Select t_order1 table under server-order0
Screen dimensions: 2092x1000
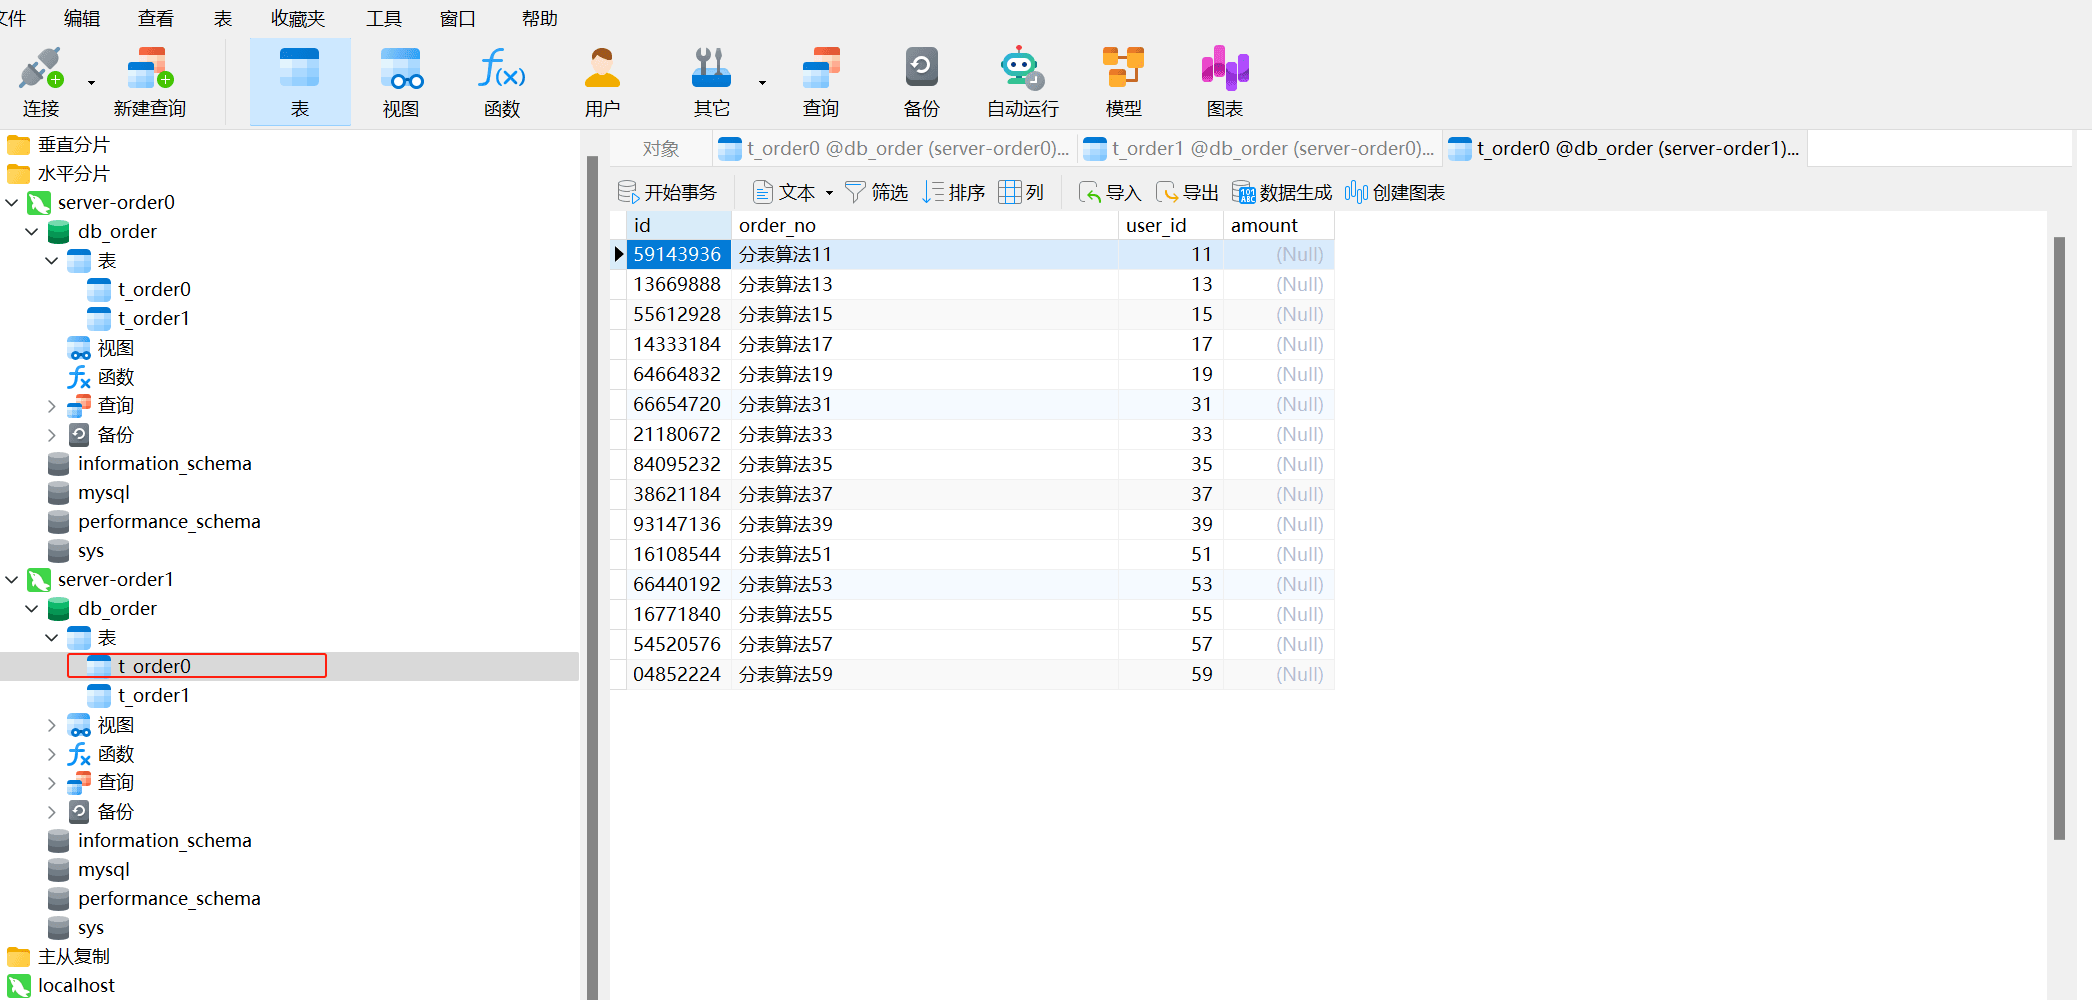tap(153, 319)
